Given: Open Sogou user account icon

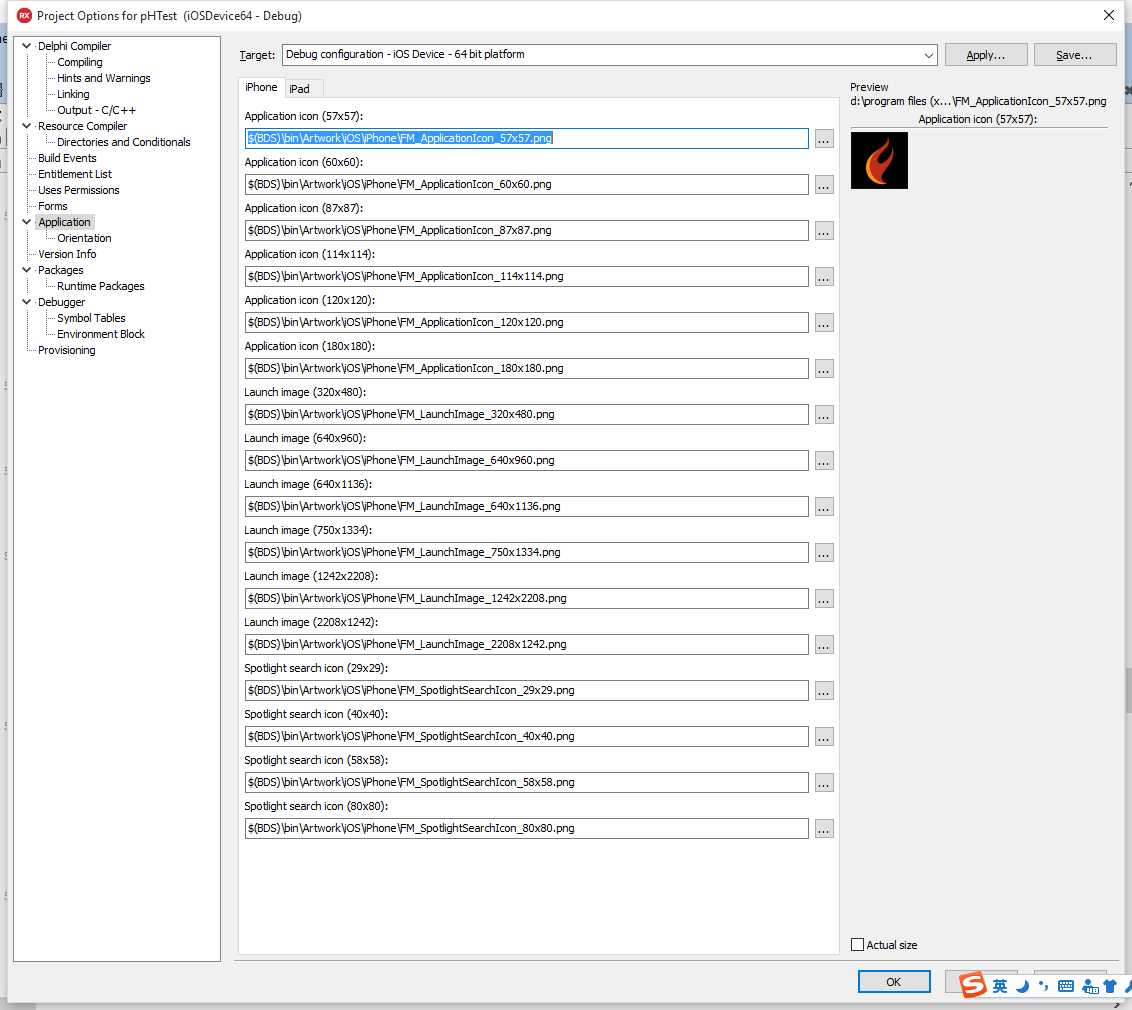Looking at the screenshot, I should (1090, 986).
